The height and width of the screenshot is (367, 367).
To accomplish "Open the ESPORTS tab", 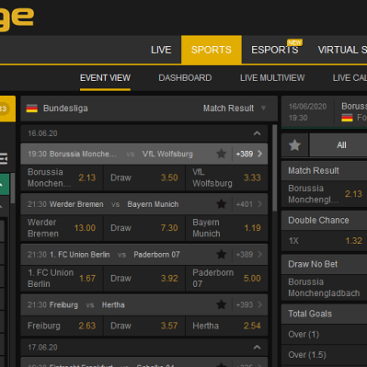I will coord(275,50).
